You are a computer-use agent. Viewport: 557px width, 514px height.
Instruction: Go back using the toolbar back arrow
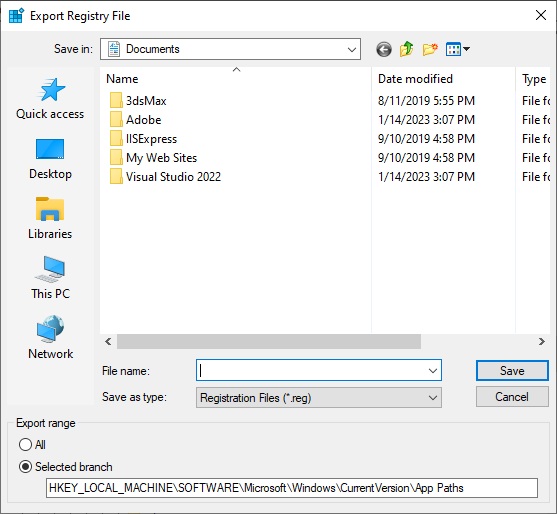pyautogui.click(x=384, y=49)
